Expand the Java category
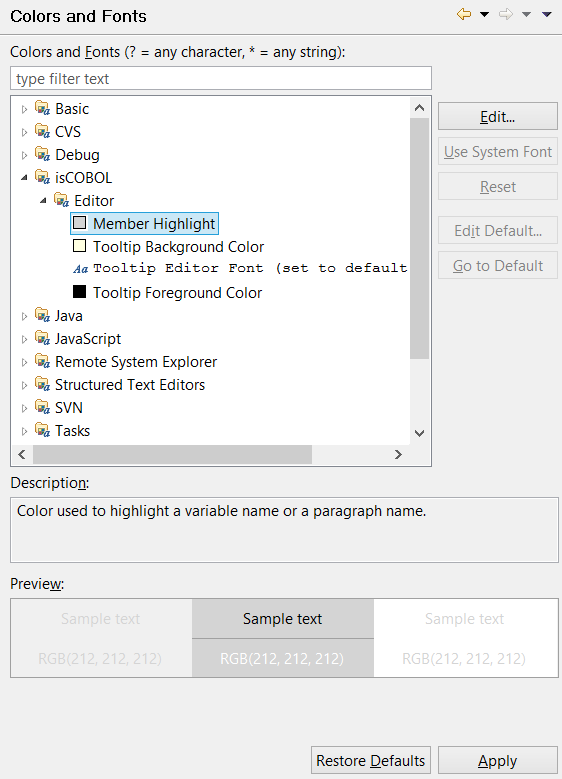 [24, 316]
